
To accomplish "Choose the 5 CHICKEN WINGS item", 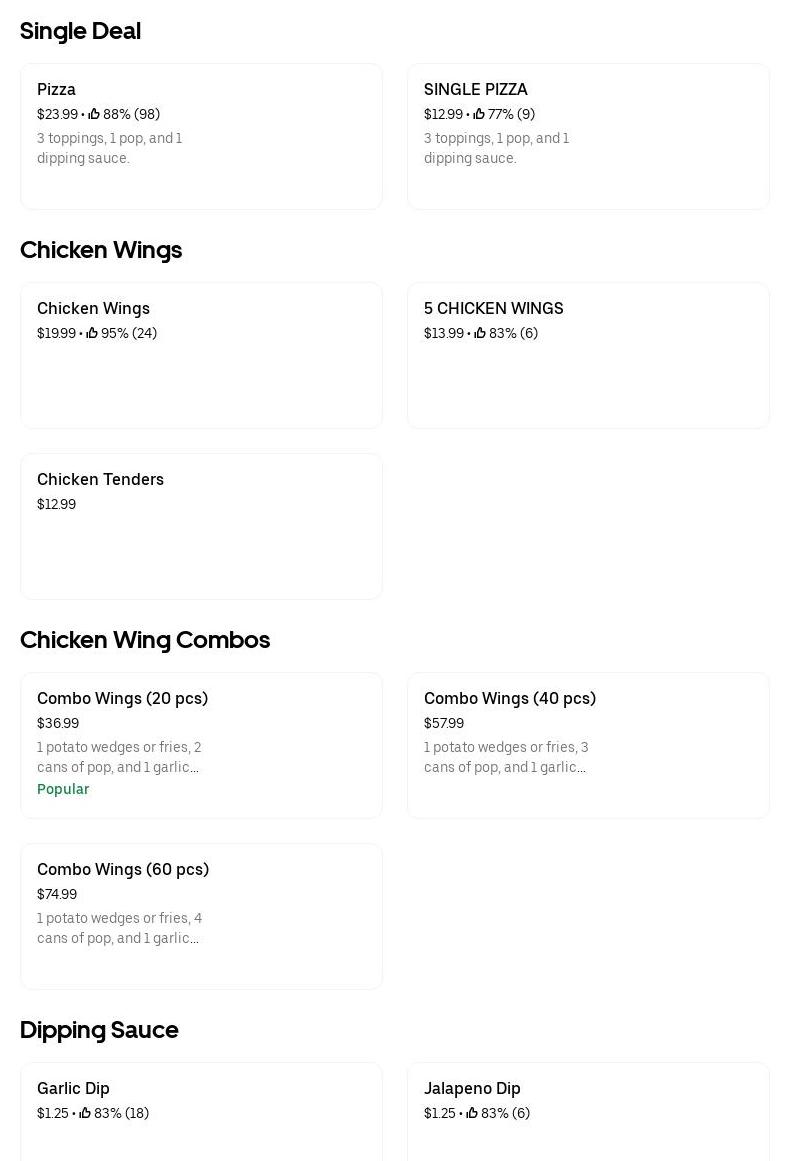I will 588,355.
